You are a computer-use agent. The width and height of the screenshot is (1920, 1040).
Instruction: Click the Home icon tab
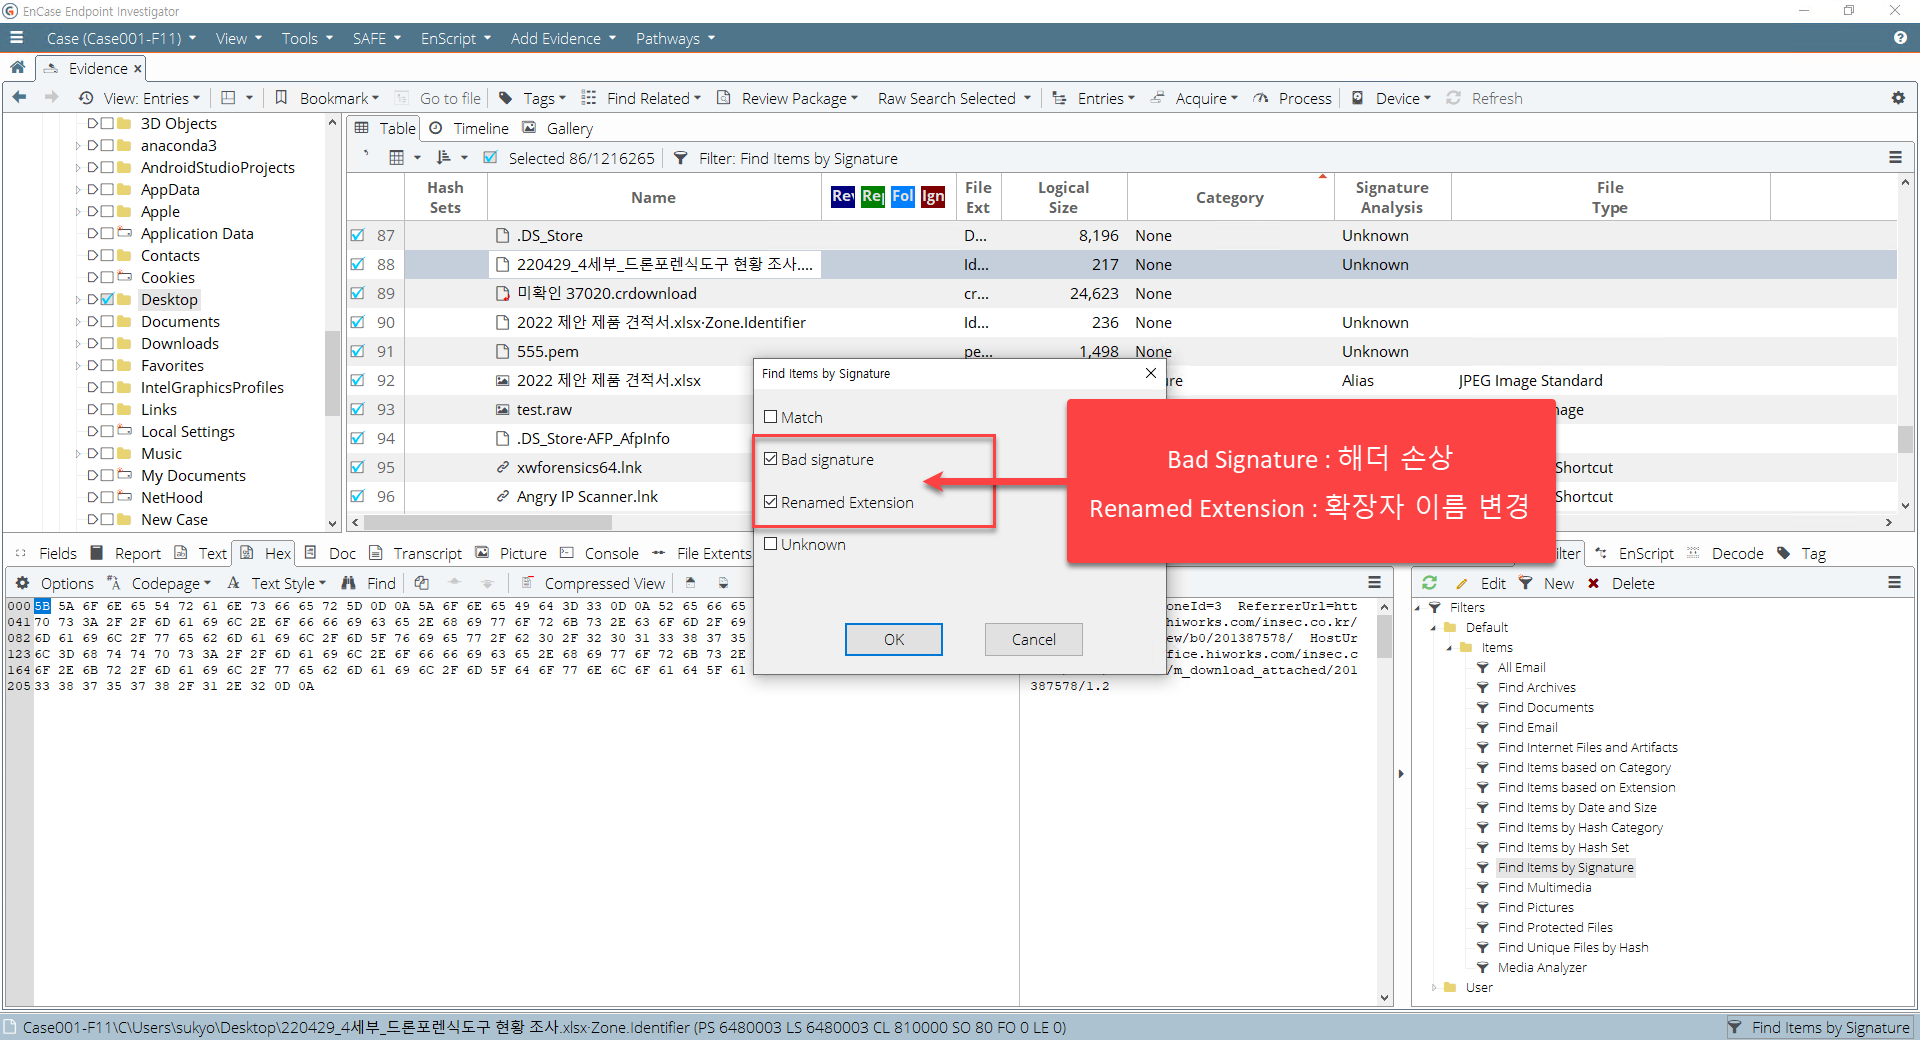point(17,68)
